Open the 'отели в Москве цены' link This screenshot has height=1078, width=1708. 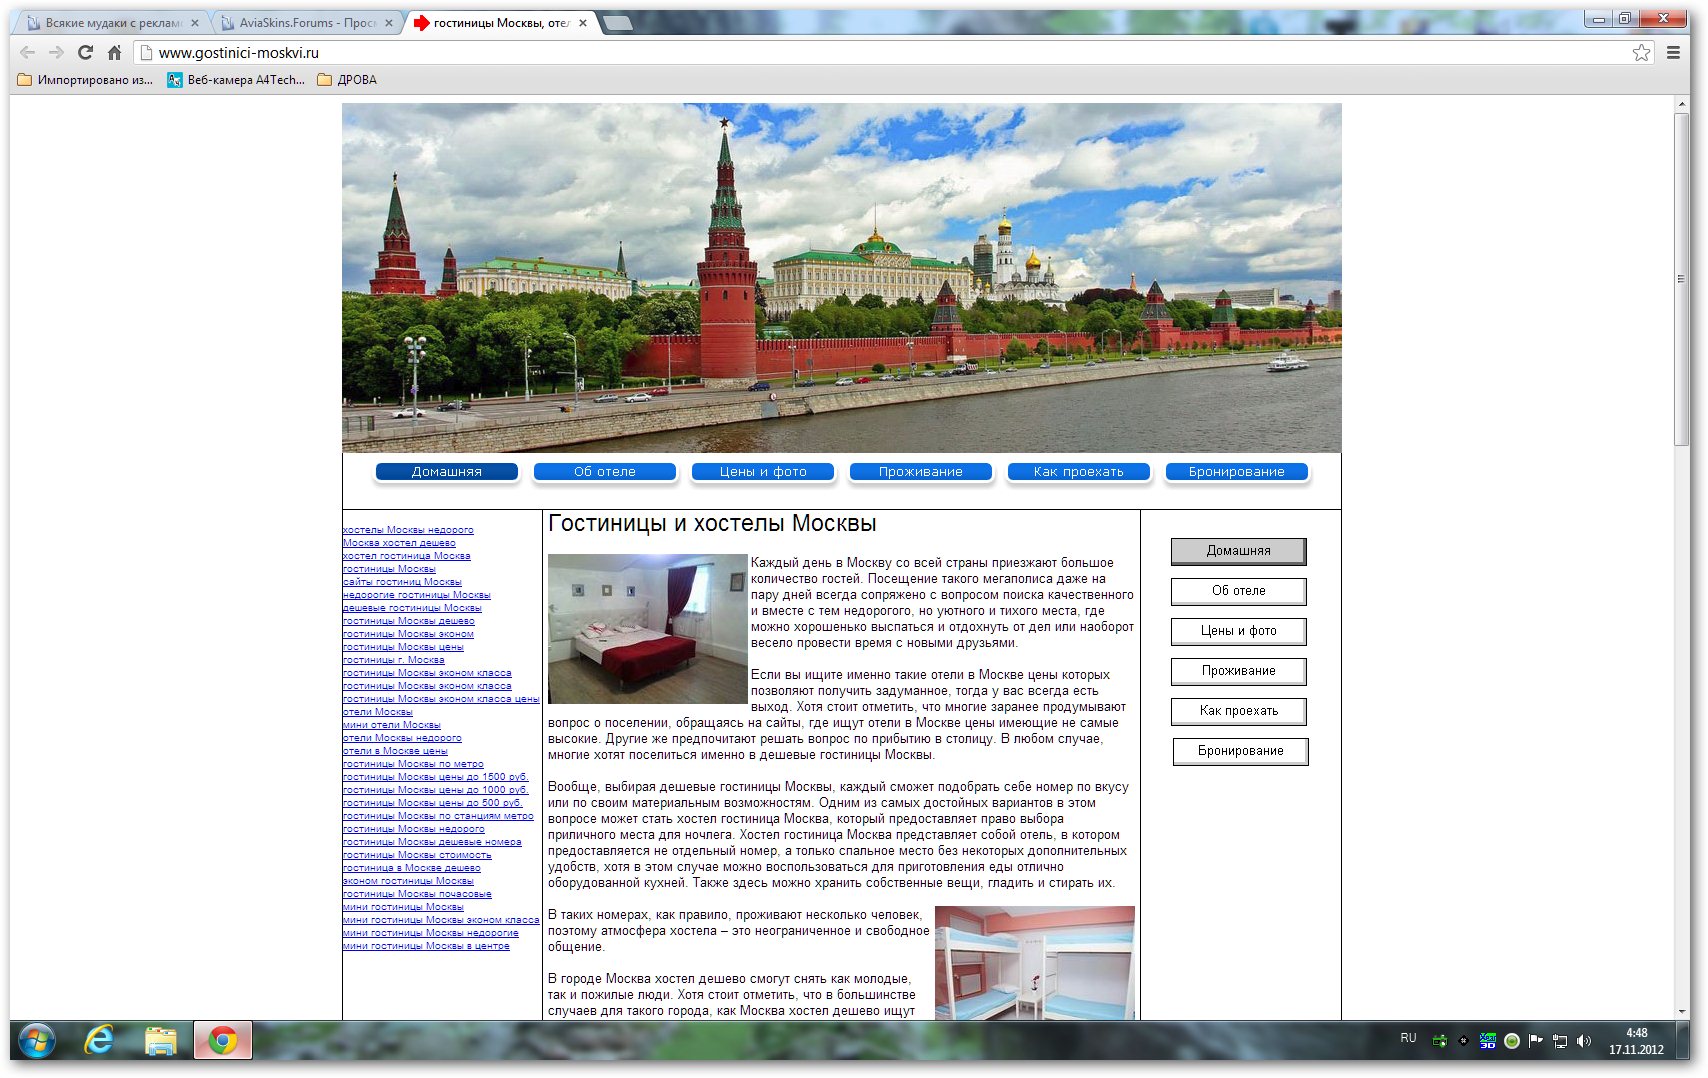coord(395,751)
